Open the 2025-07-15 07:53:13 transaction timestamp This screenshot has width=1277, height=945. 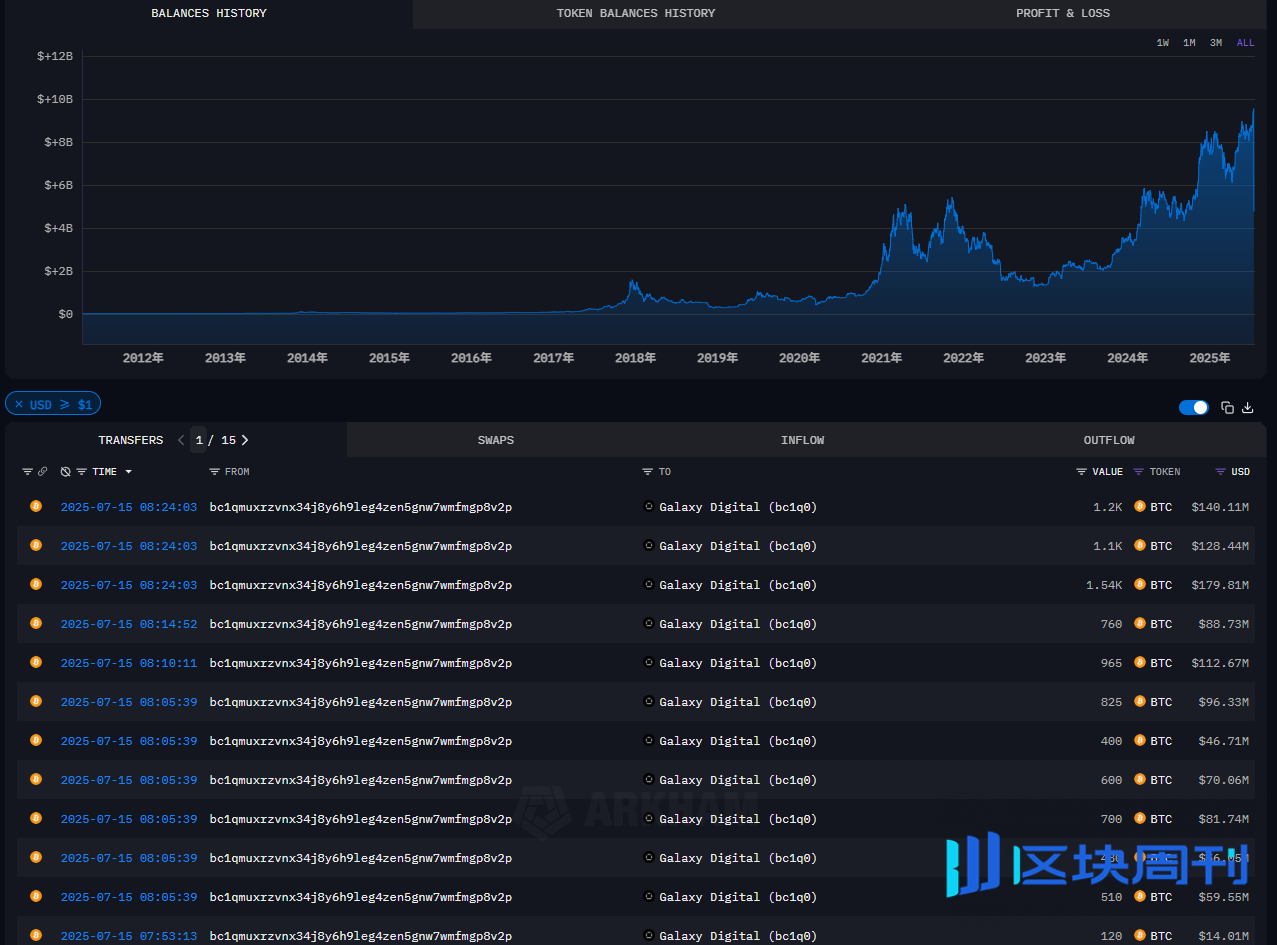click(x=129, y=936)
